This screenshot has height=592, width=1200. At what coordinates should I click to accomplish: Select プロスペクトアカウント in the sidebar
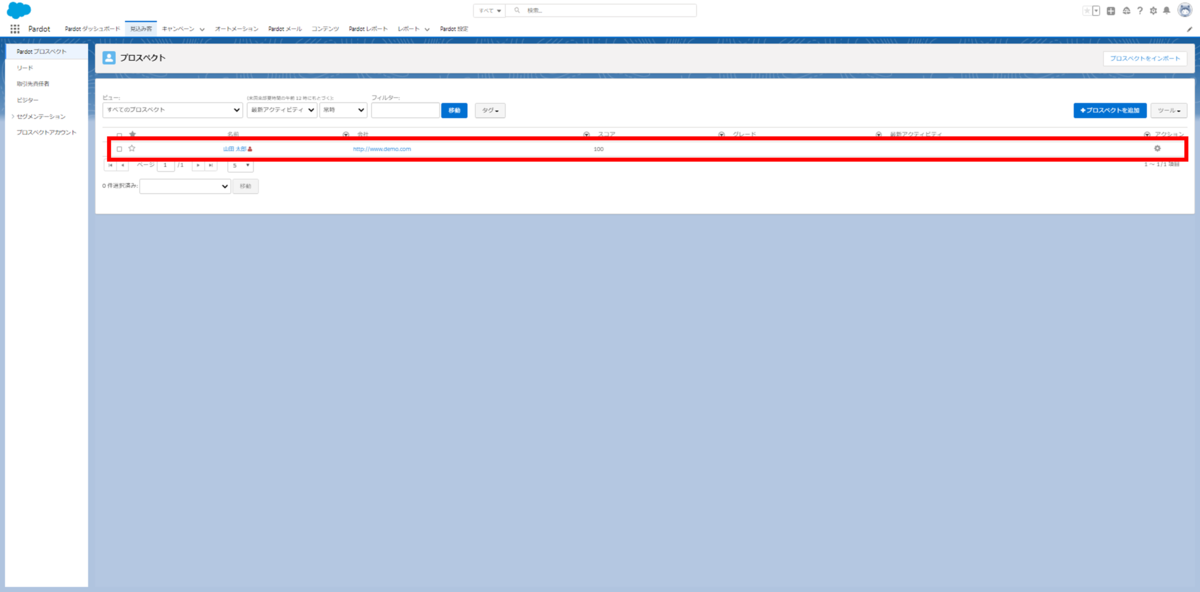pos(47,132)
